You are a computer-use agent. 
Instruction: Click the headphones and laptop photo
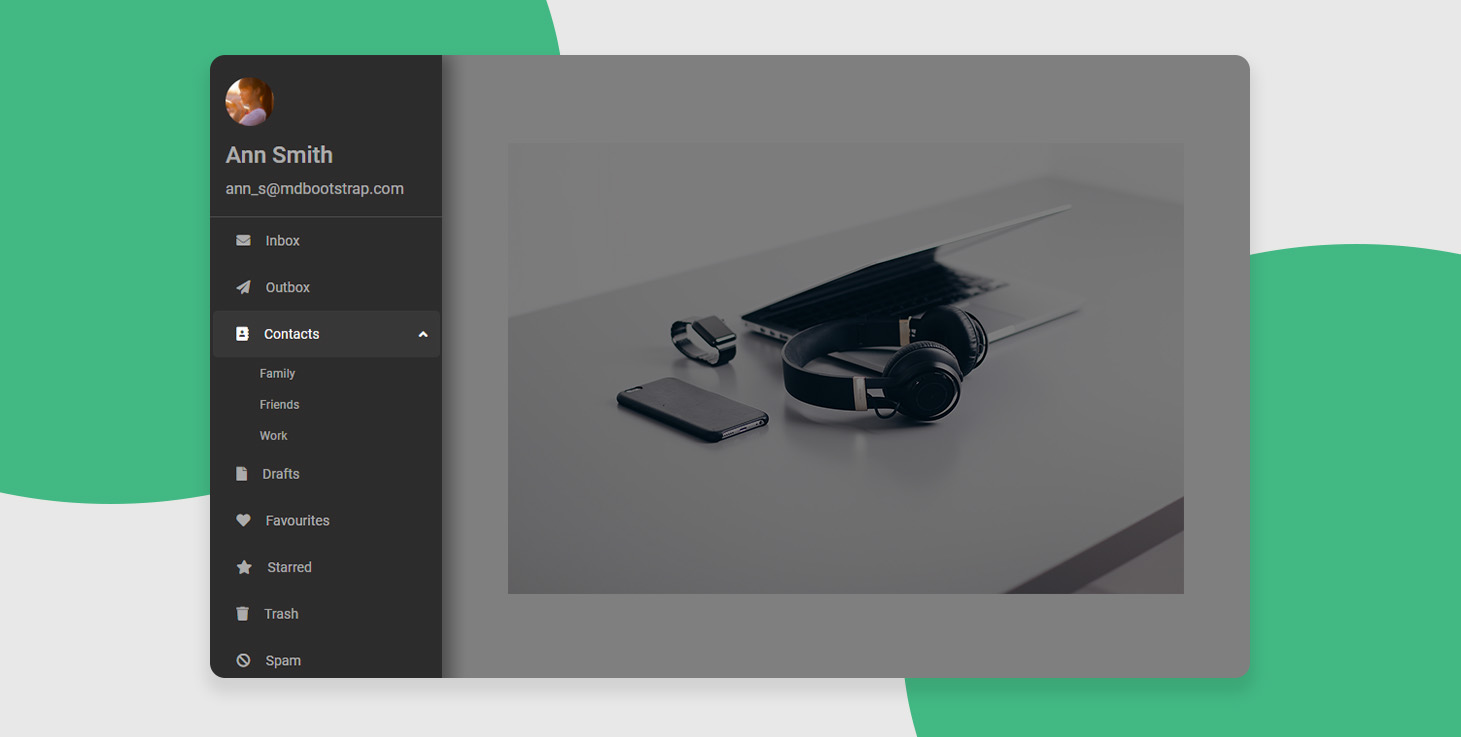pyautogui.click(x=845, y=368)
